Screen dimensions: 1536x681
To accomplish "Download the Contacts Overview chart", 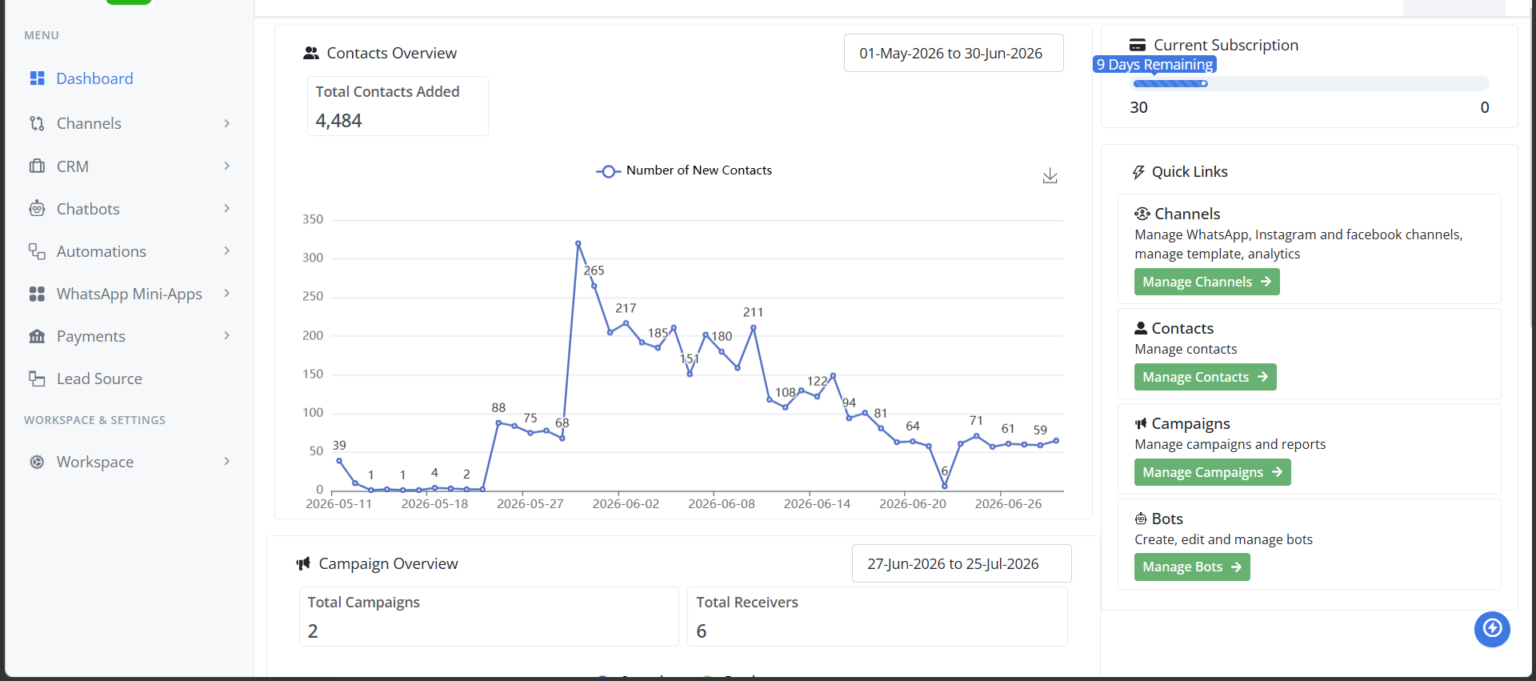I will (1050, 176).
